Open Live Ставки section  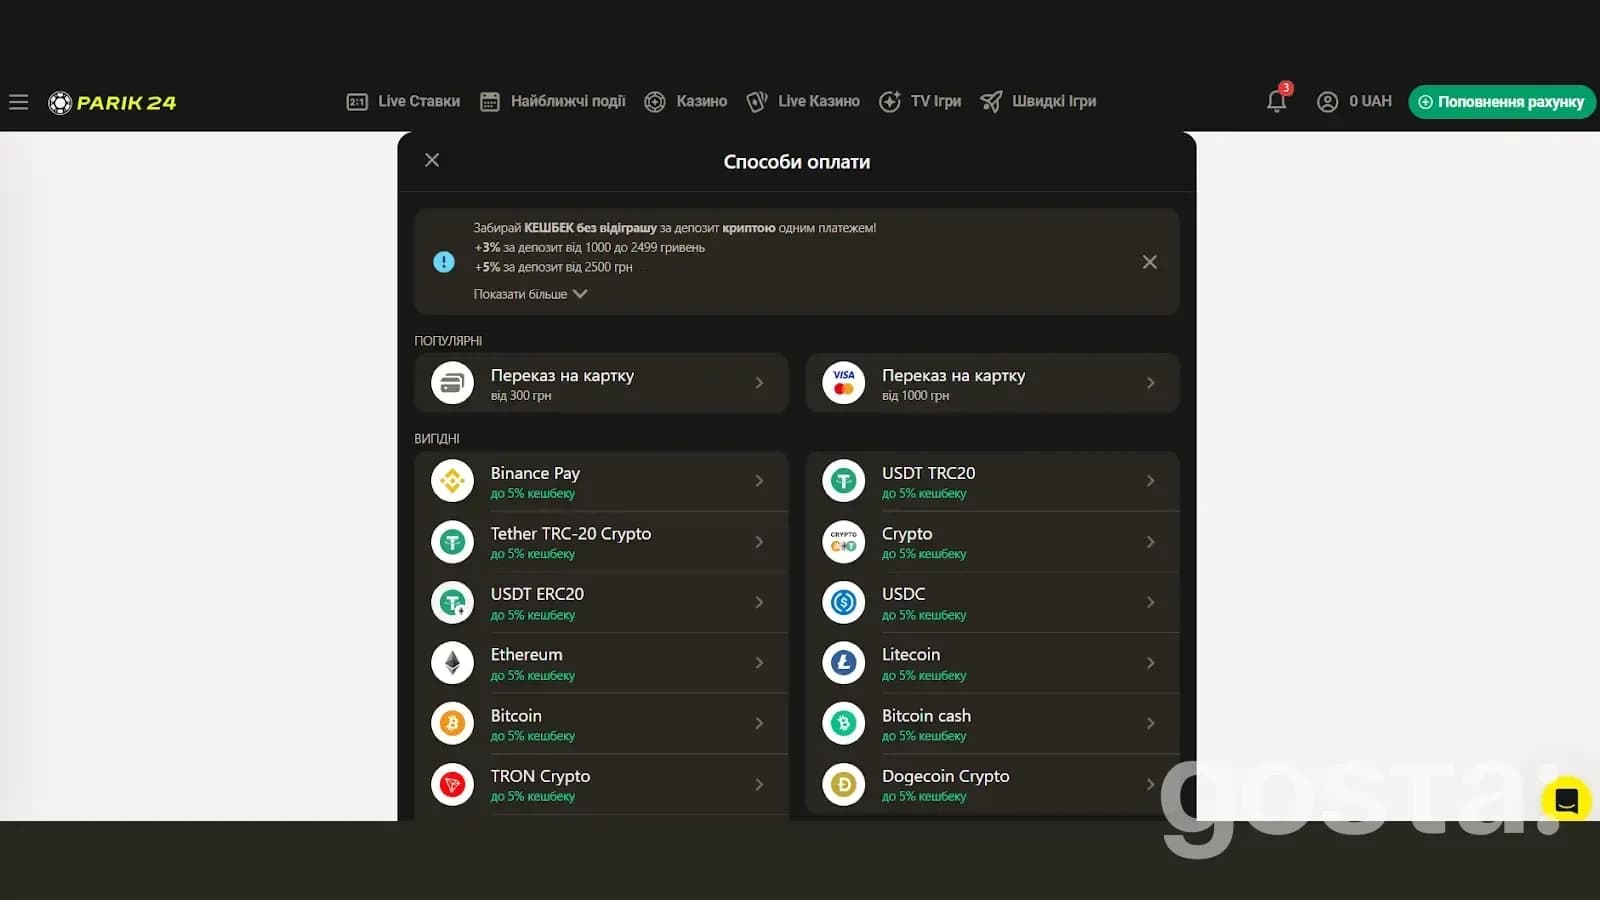pos(403,101)
